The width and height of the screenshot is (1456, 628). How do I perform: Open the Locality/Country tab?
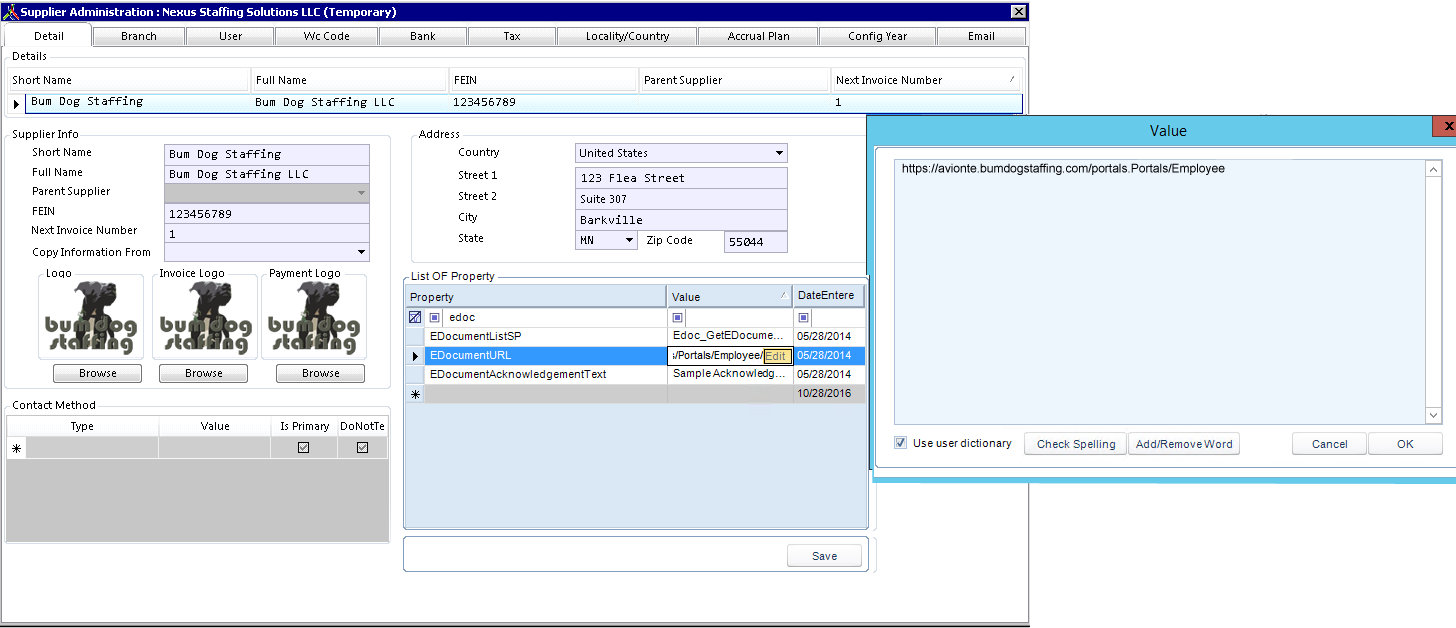tap(628, 36)
